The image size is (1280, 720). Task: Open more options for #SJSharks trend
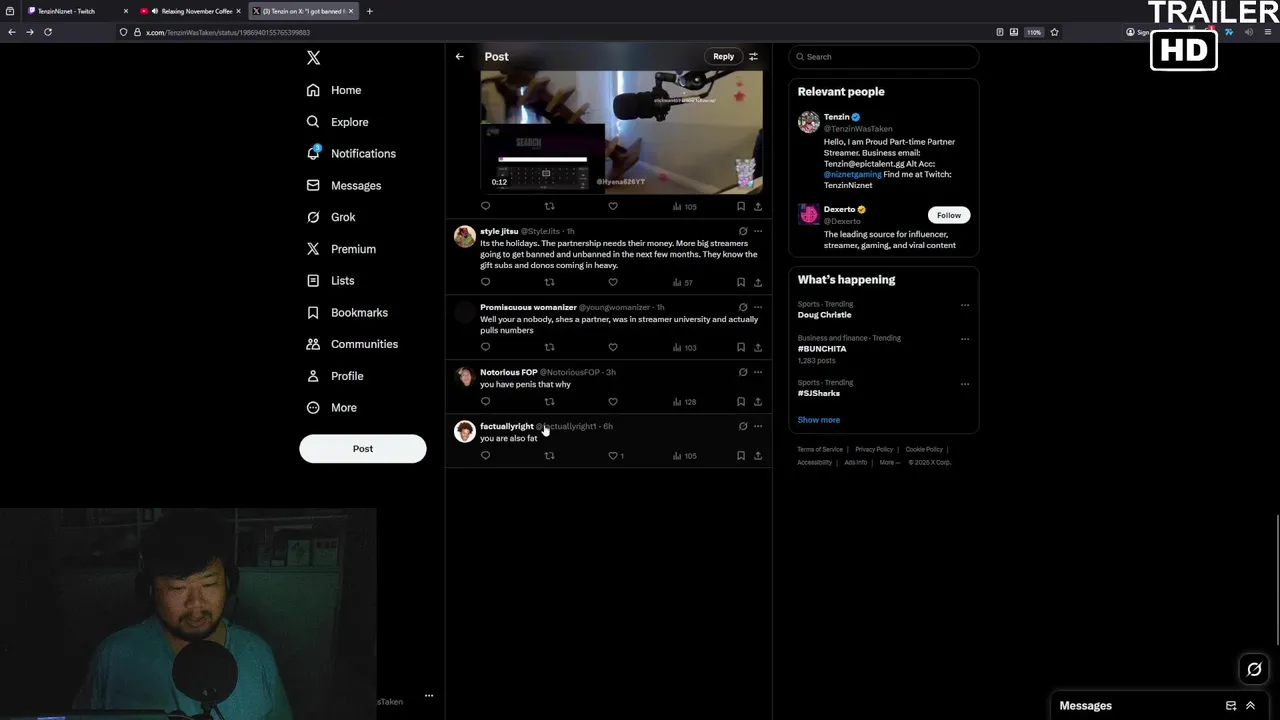click(x=965, y=384)
